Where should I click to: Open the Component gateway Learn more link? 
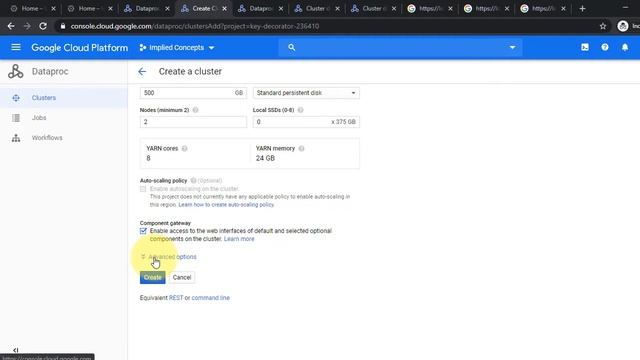coord(239,239)
